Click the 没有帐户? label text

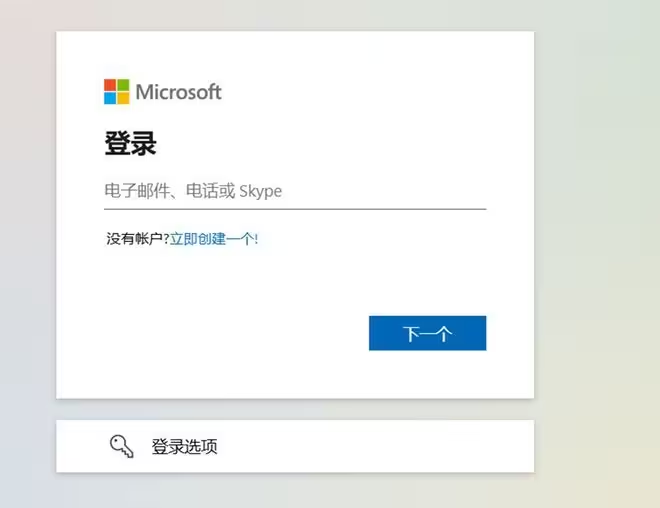(138, 239)
